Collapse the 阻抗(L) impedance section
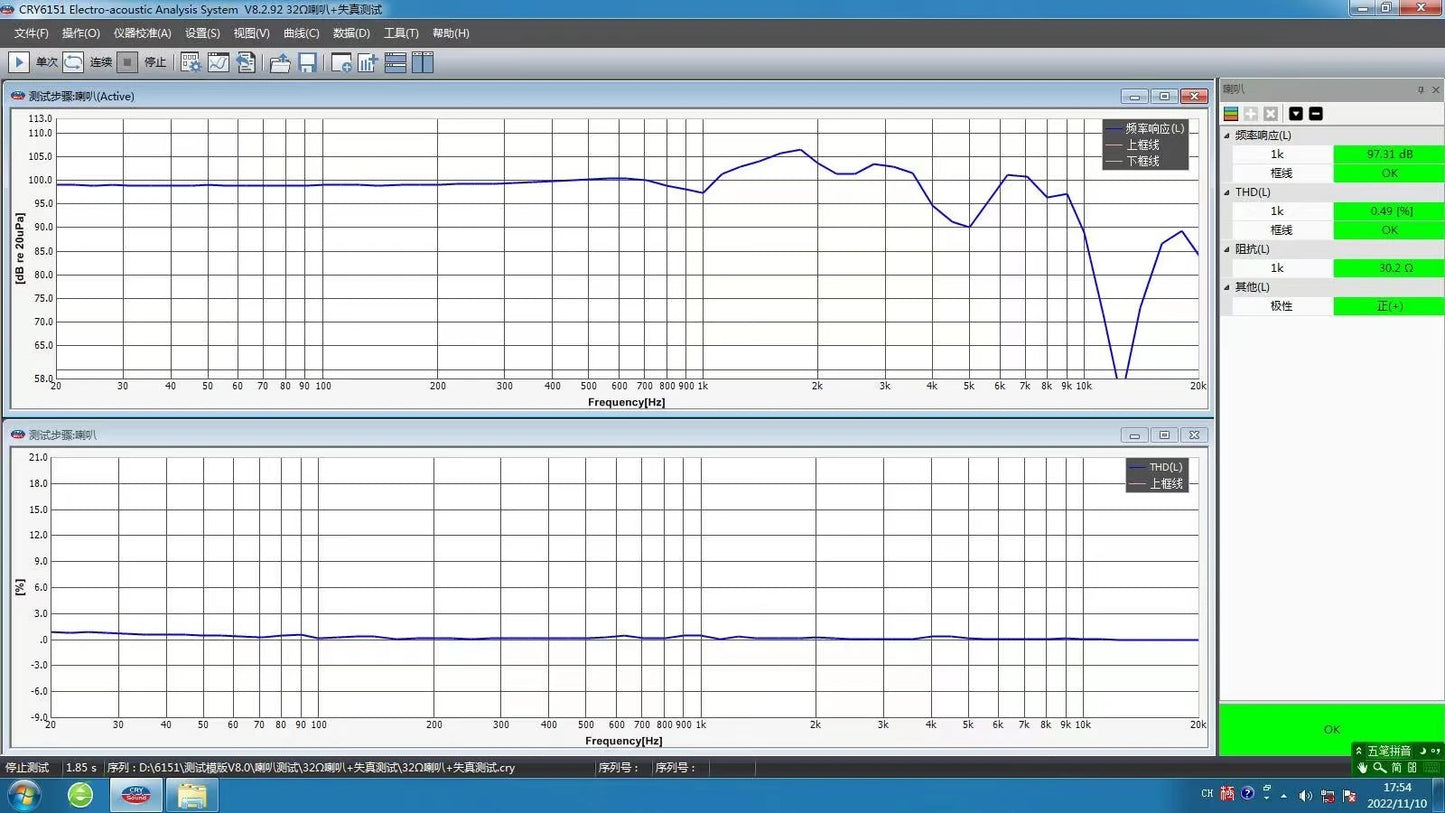Viewport: 1445px width, 813px height. (1228, 249)
